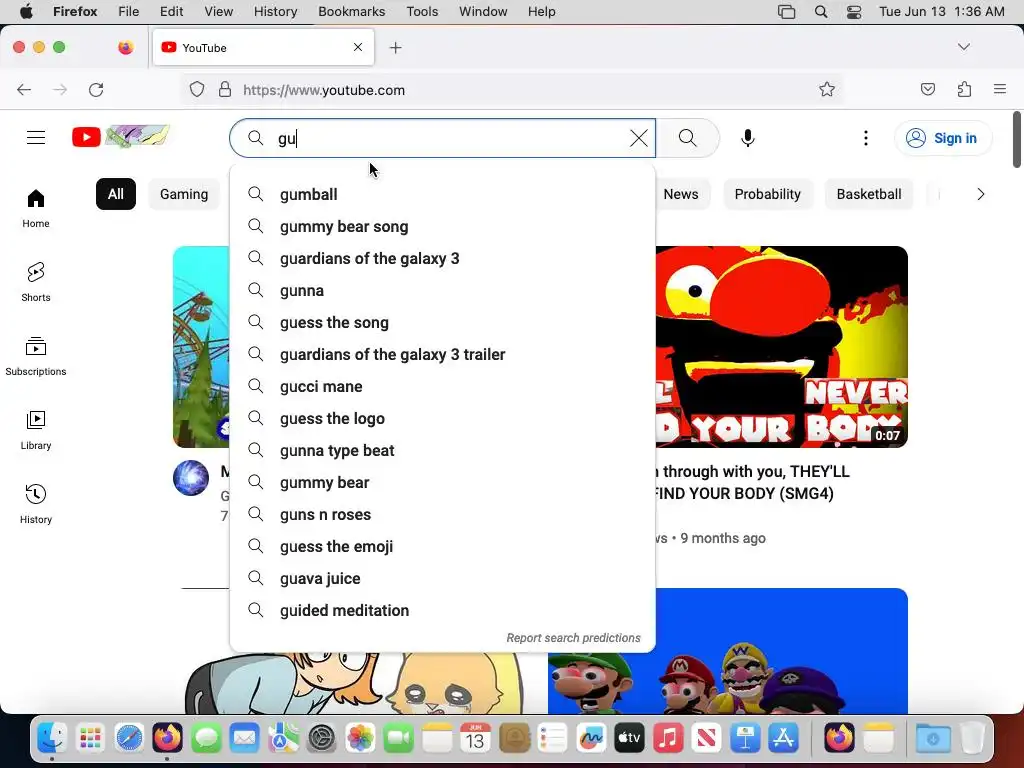Expand the list all tabs chevron
1024x768 pixels.
963,47
